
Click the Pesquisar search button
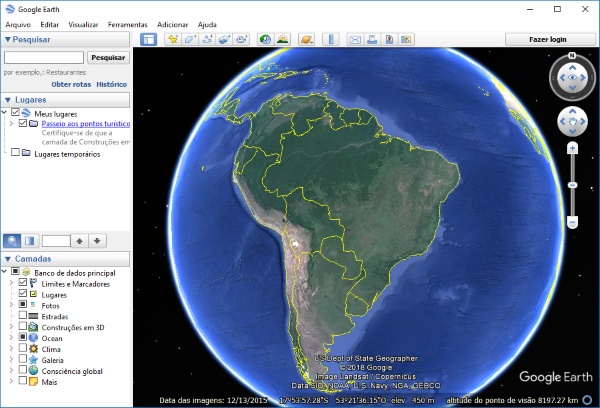click(108, 57)
